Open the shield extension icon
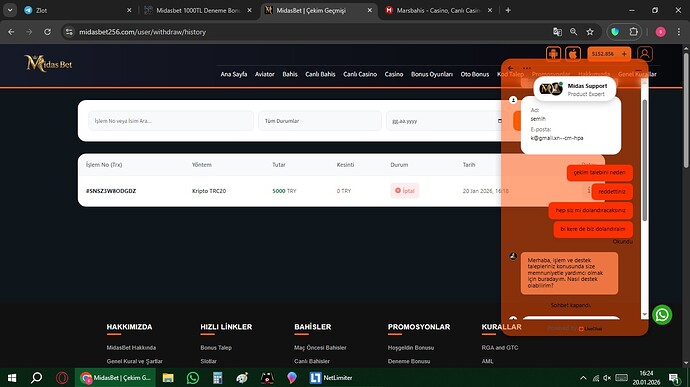Screen dimensions: 690x387 point(615,32)
